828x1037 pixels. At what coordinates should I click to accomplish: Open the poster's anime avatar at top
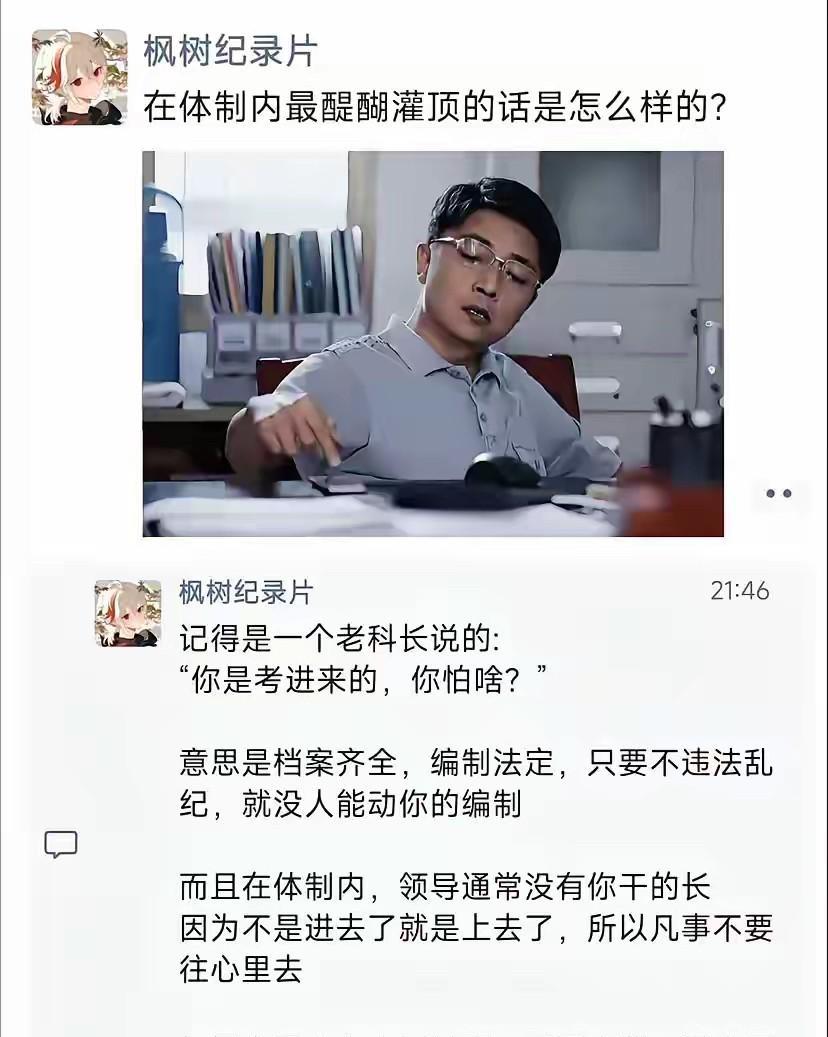pos(79,77)
